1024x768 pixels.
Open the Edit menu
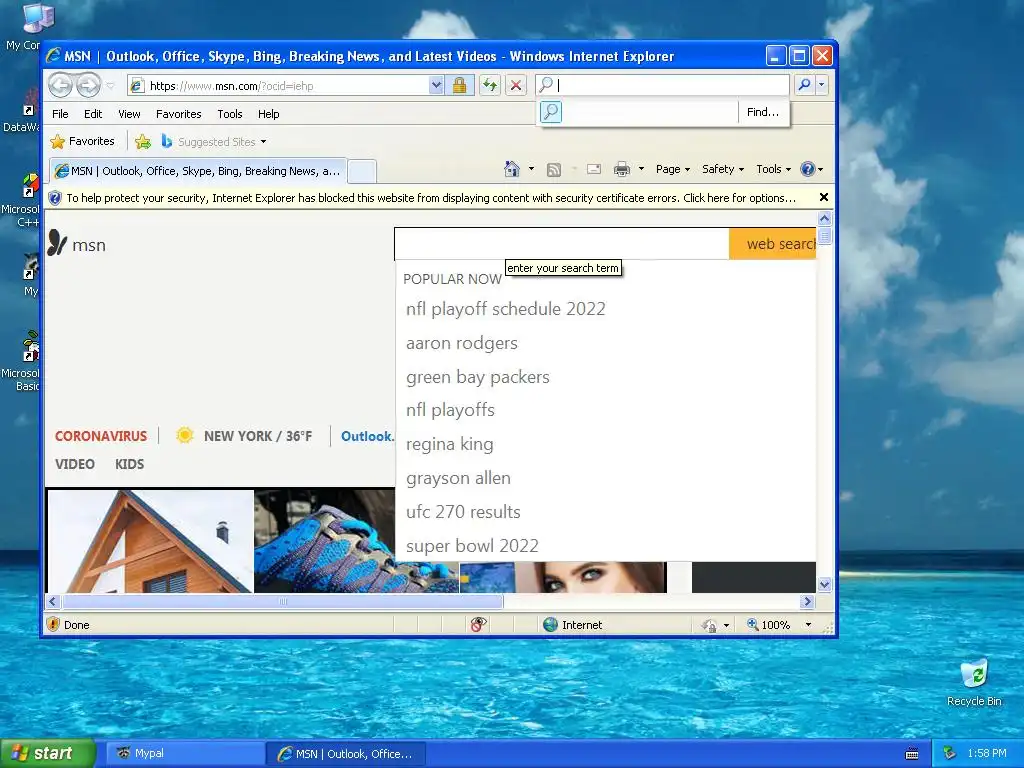point(93,114)
